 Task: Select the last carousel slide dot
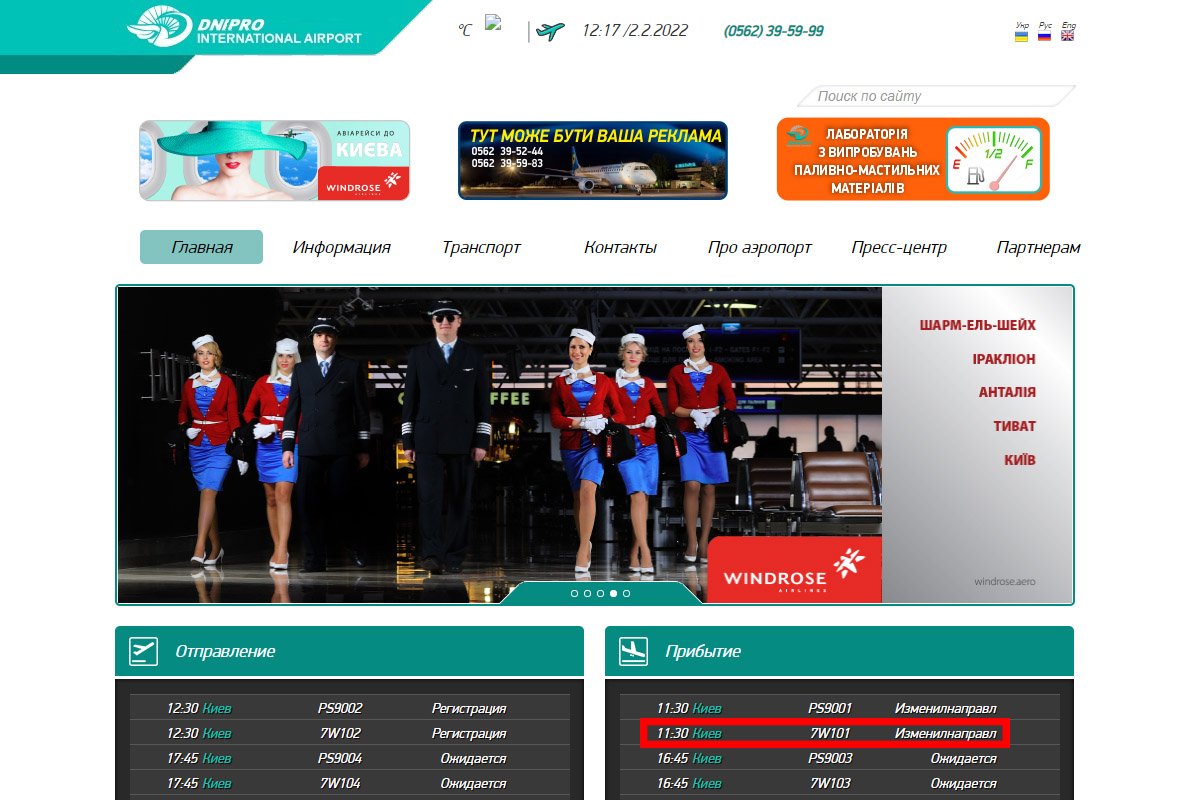click(x=626, y=593)
